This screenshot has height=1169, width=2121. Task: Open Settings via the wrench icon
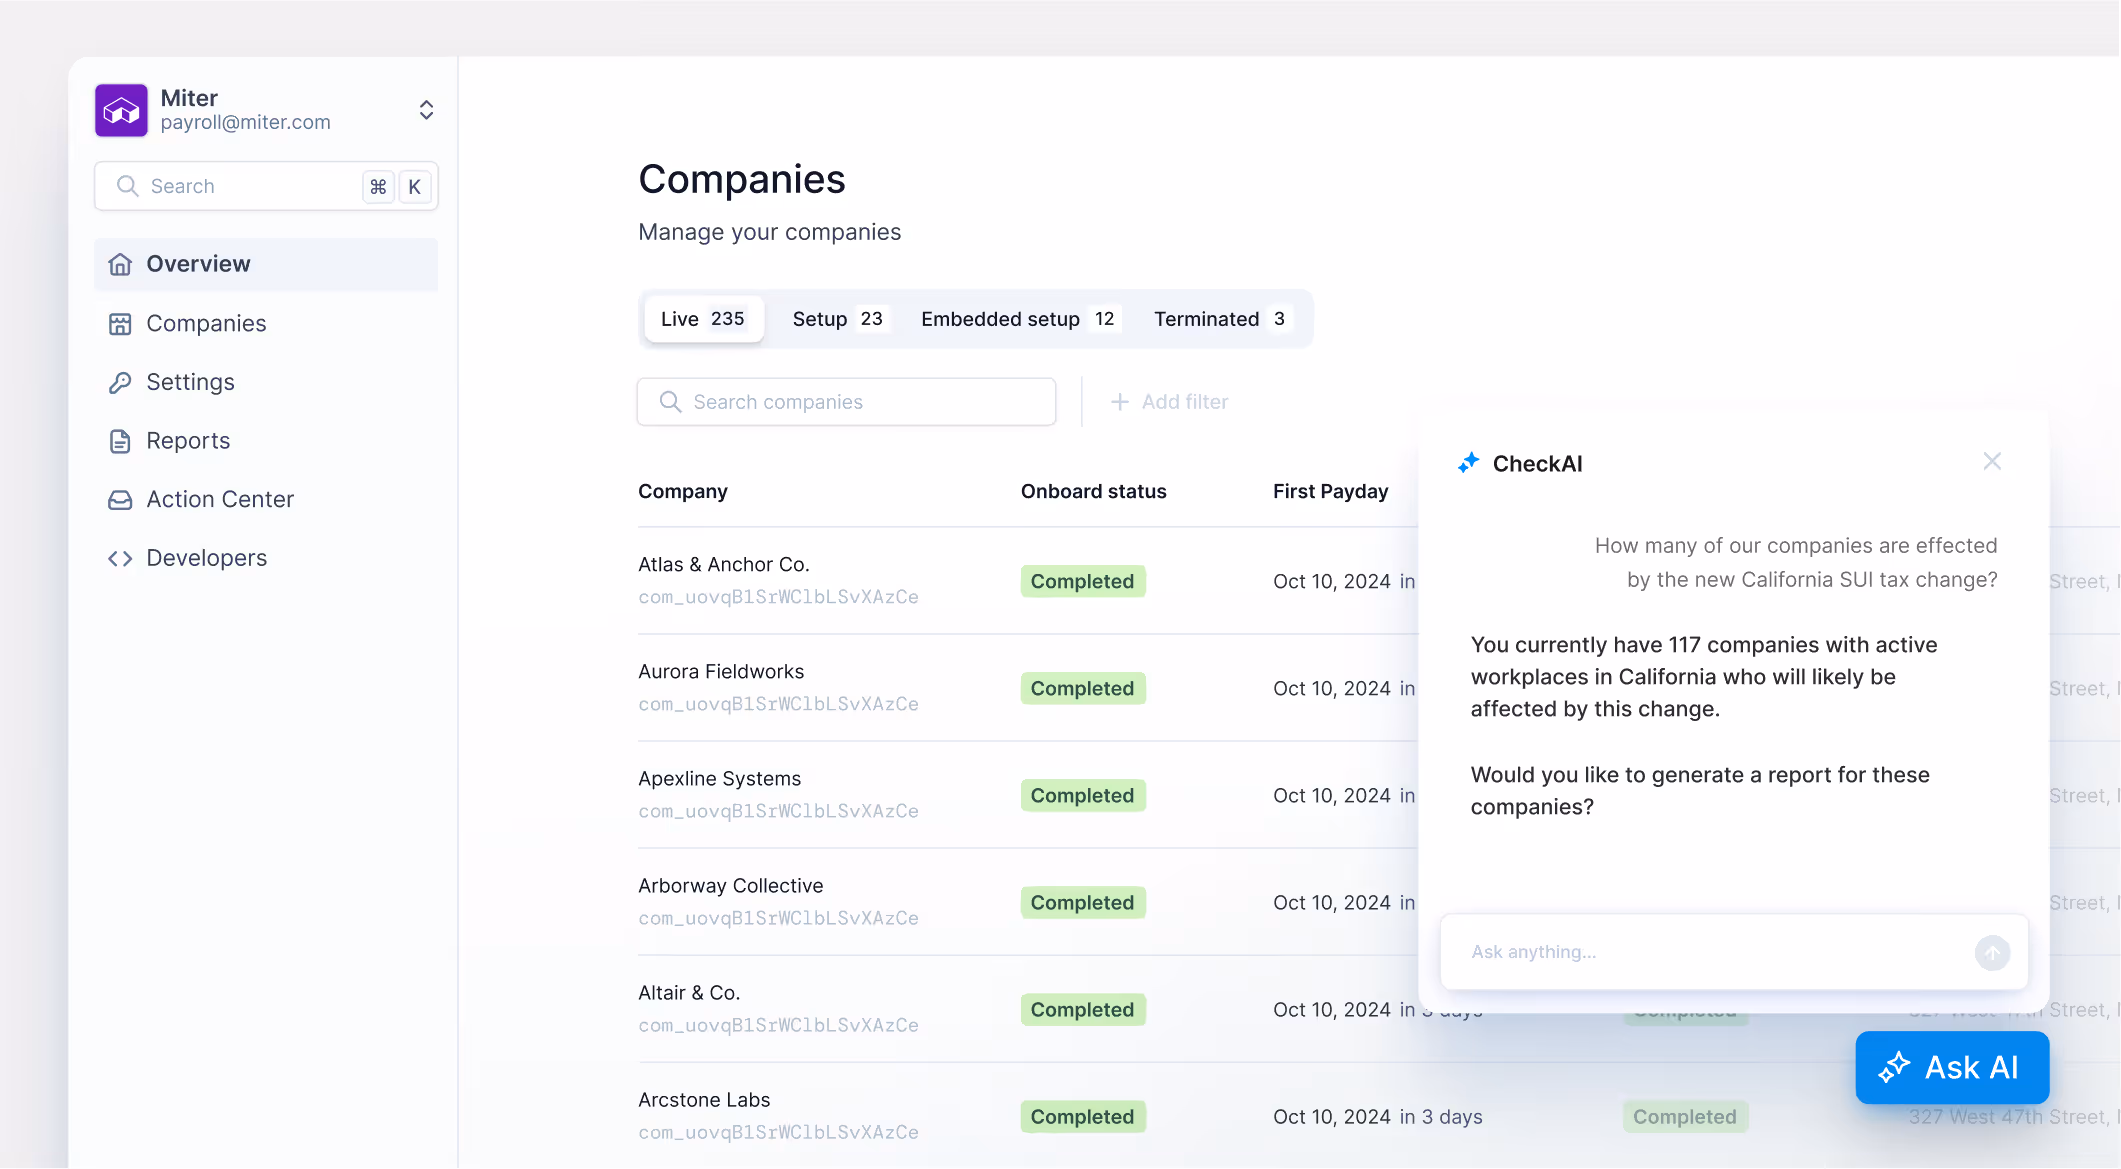point(120,383)
